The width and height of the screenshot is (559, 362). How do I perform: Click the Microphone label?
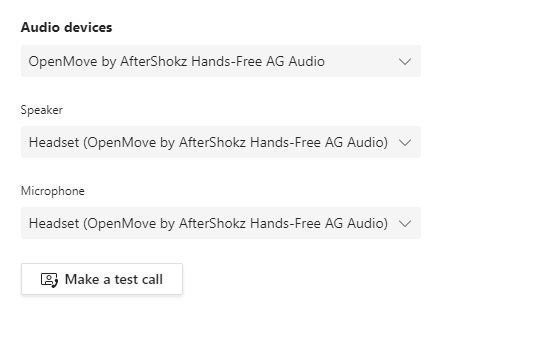coord(53,191)
